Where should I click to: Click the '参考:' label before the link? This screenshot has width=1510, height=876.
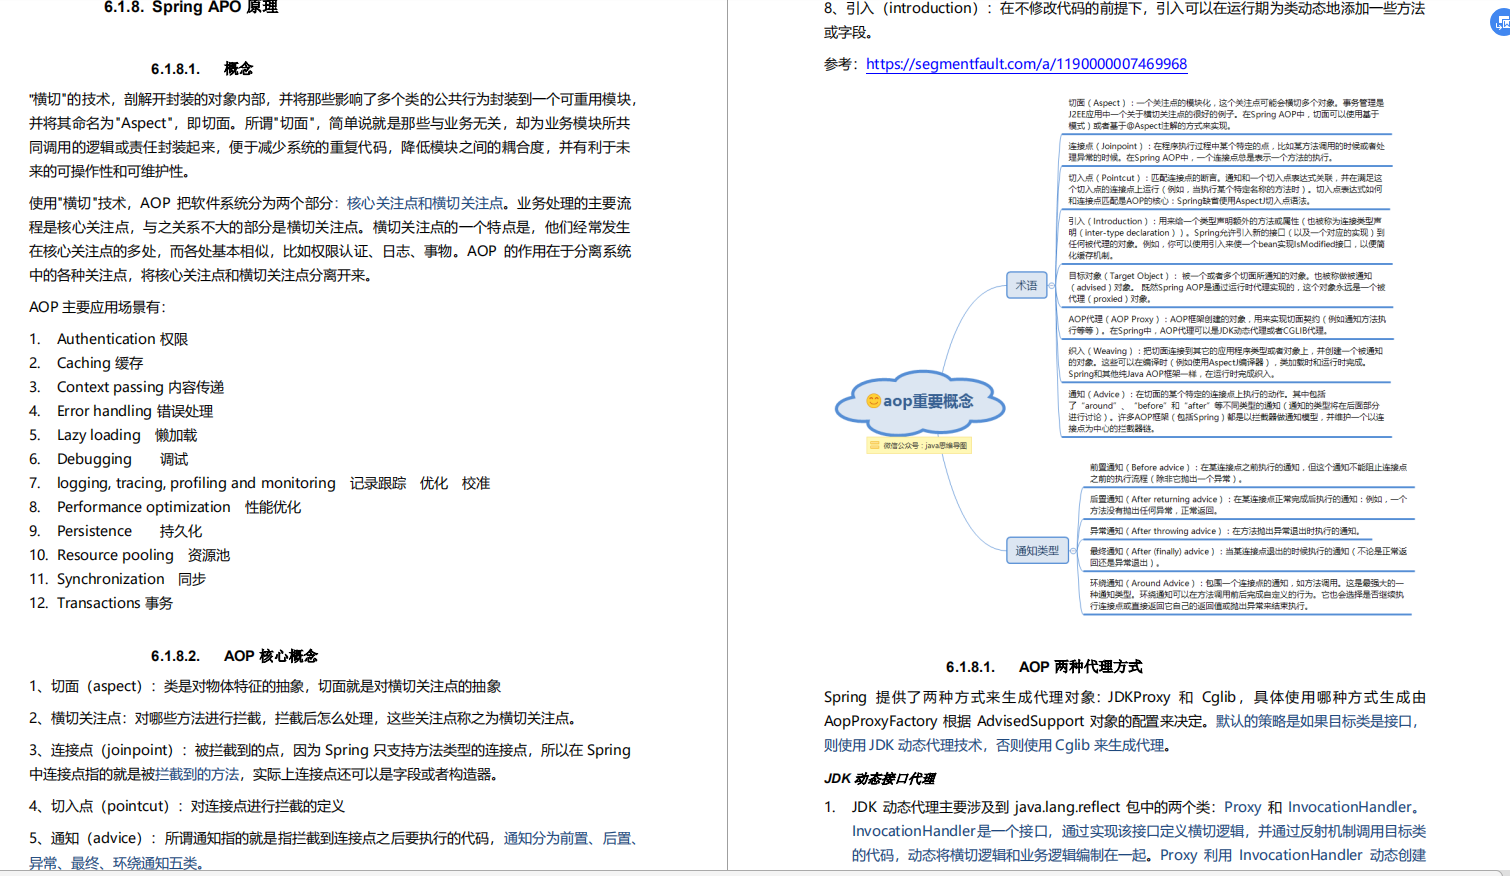coord(840,64)
